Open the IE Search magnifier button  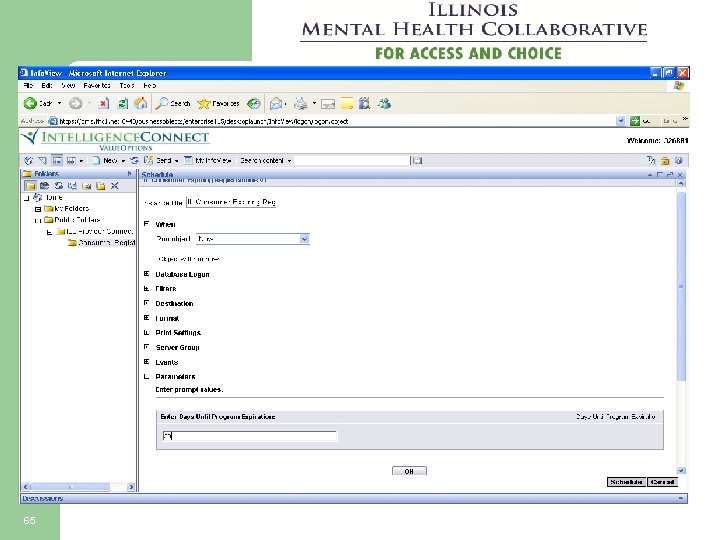pyautogui.click(x=173, y=104)
